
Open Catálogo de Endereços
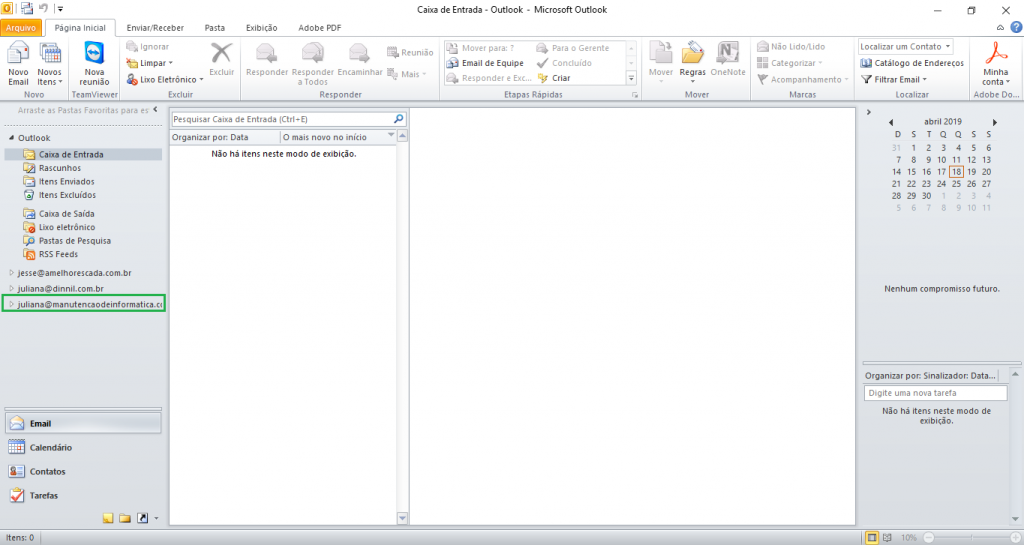(x=912, y=63)
